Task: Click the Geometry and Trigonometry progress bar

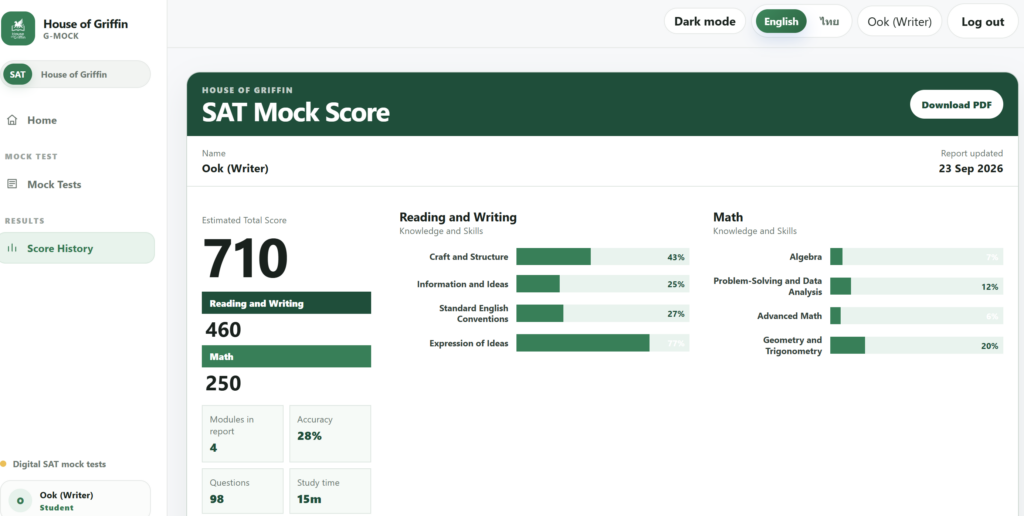Action: click(x=916, y=346)
